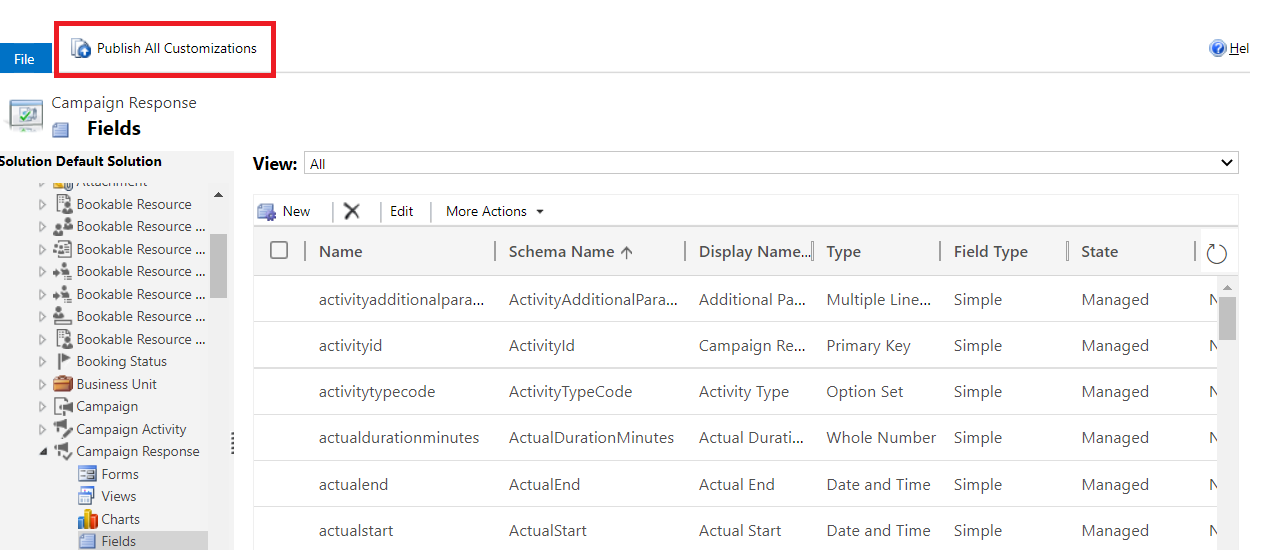The image size is (1286, 550).
Task: Select the lowercase activitytypecode name cell
Action: [x=377, y=391]
